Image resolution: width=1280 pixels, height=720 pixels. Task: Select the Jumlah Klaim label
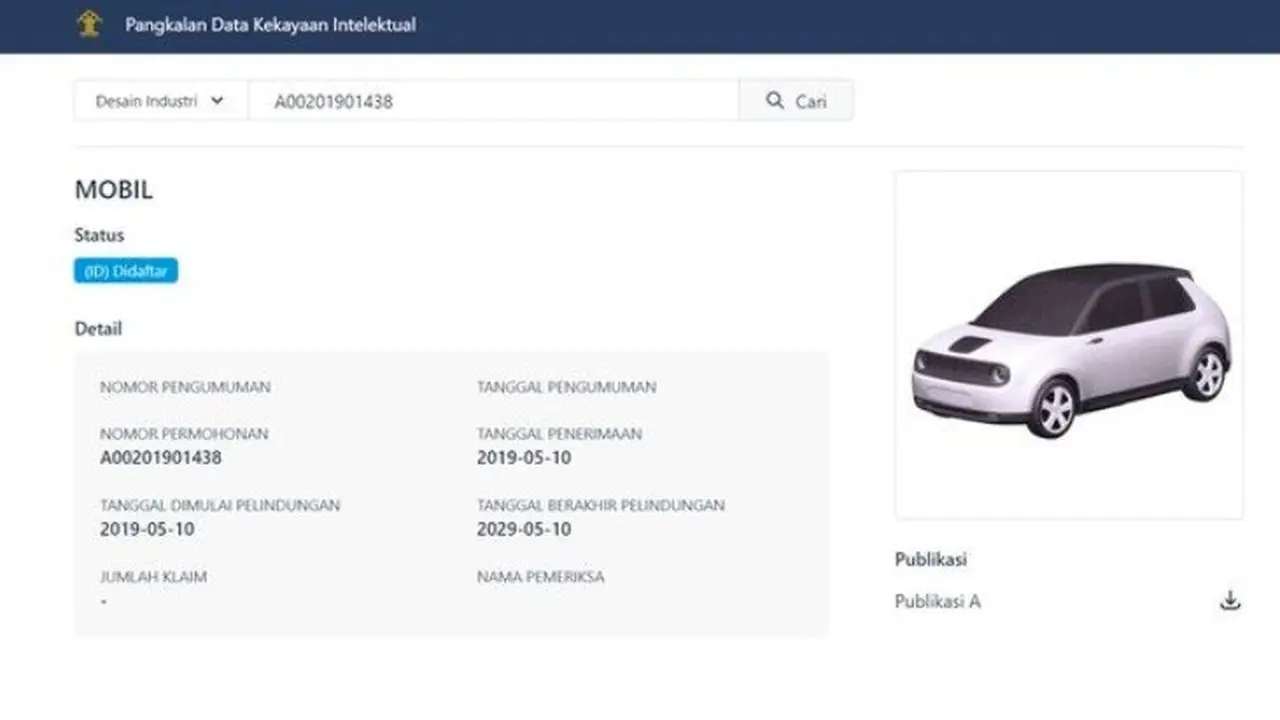[154, 577]
